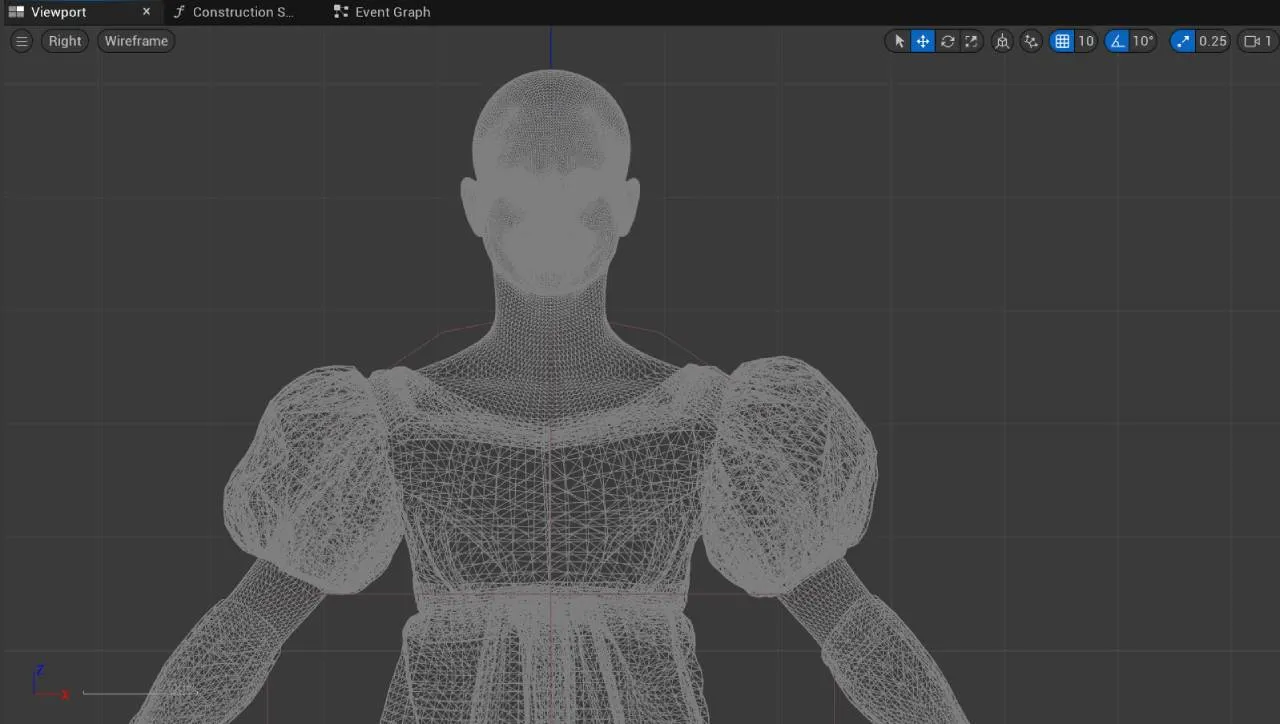This screenshot has height=724, width=1280.
Task: Switch to the rotate transform tool
Action: click(x=947, y=41)
